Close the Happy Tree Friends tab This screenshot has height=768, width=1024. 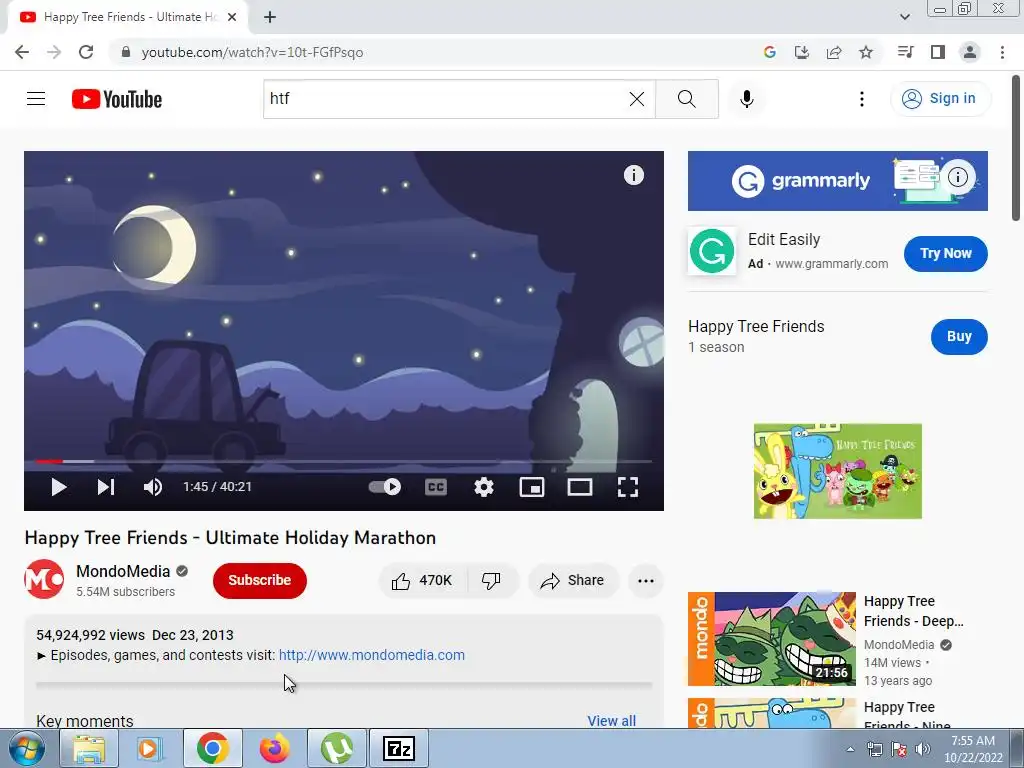232,17
